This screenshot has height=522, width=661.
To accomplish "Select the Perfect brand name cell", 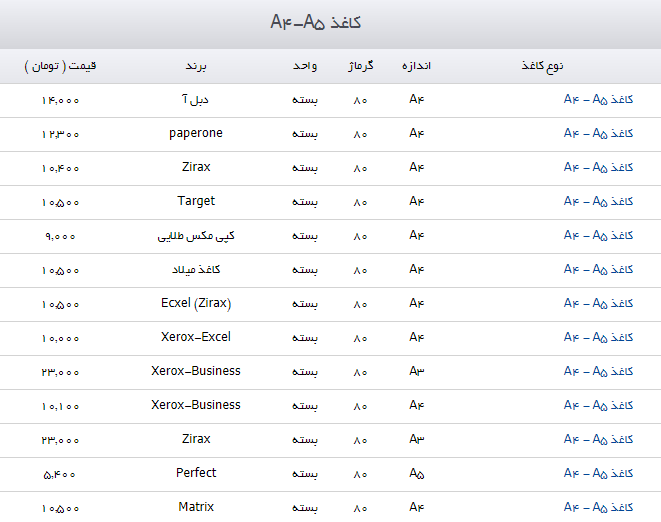I will (x=196, y=473).
